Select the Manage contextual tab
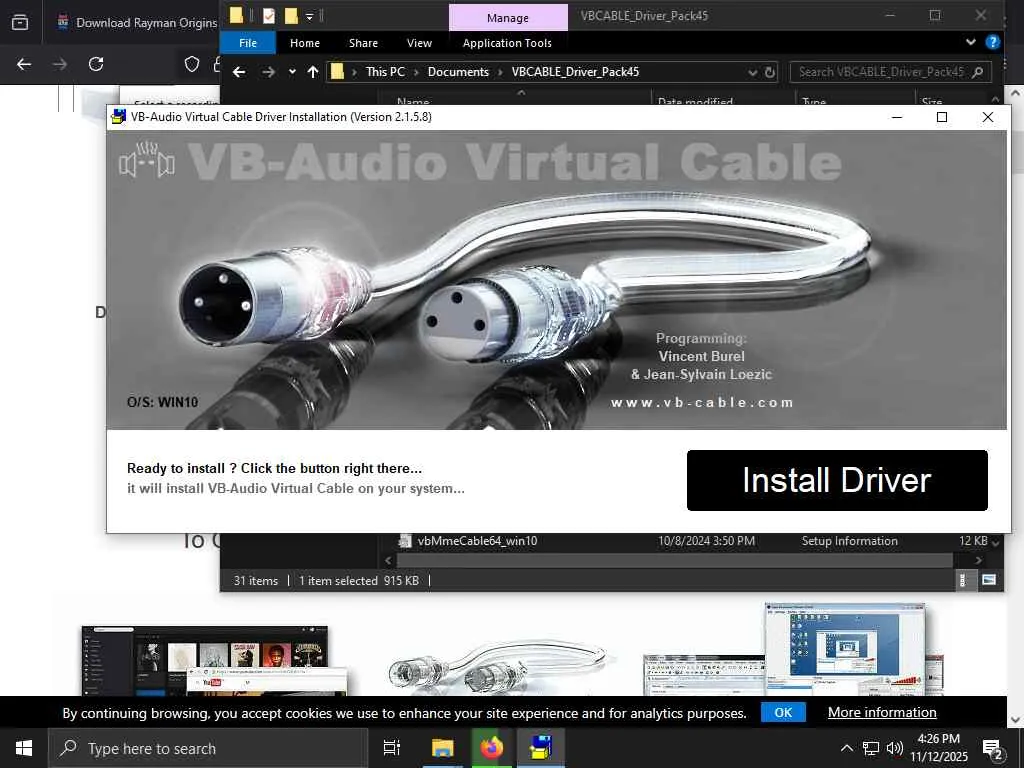The width and height of the screenshot is (1024, 768). click(x=507, y=18)
